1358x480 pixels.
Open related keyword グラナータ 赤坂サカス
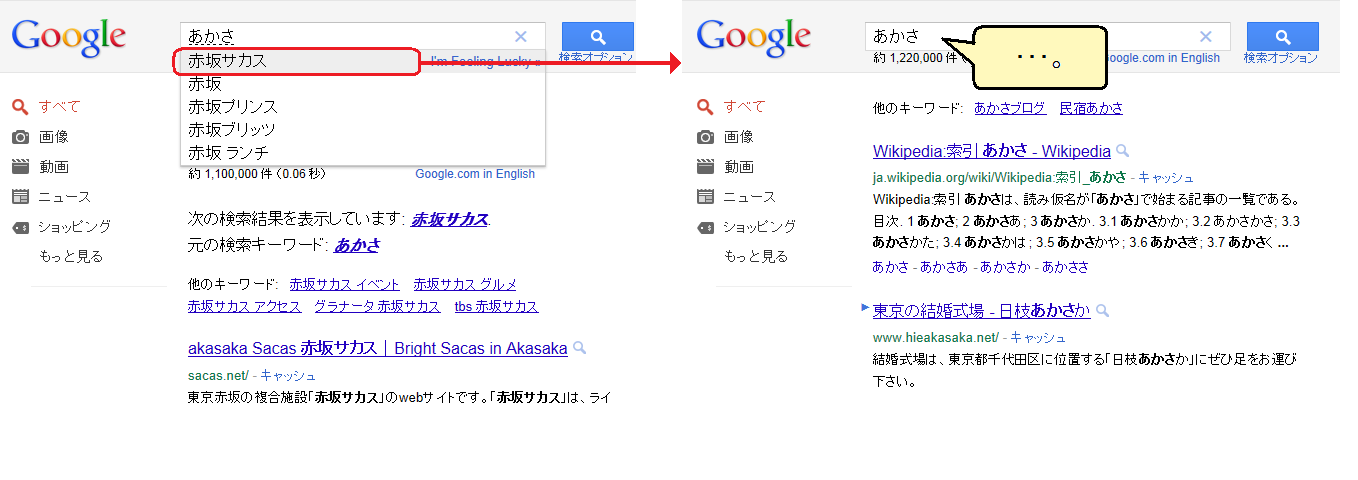point(377,306)
